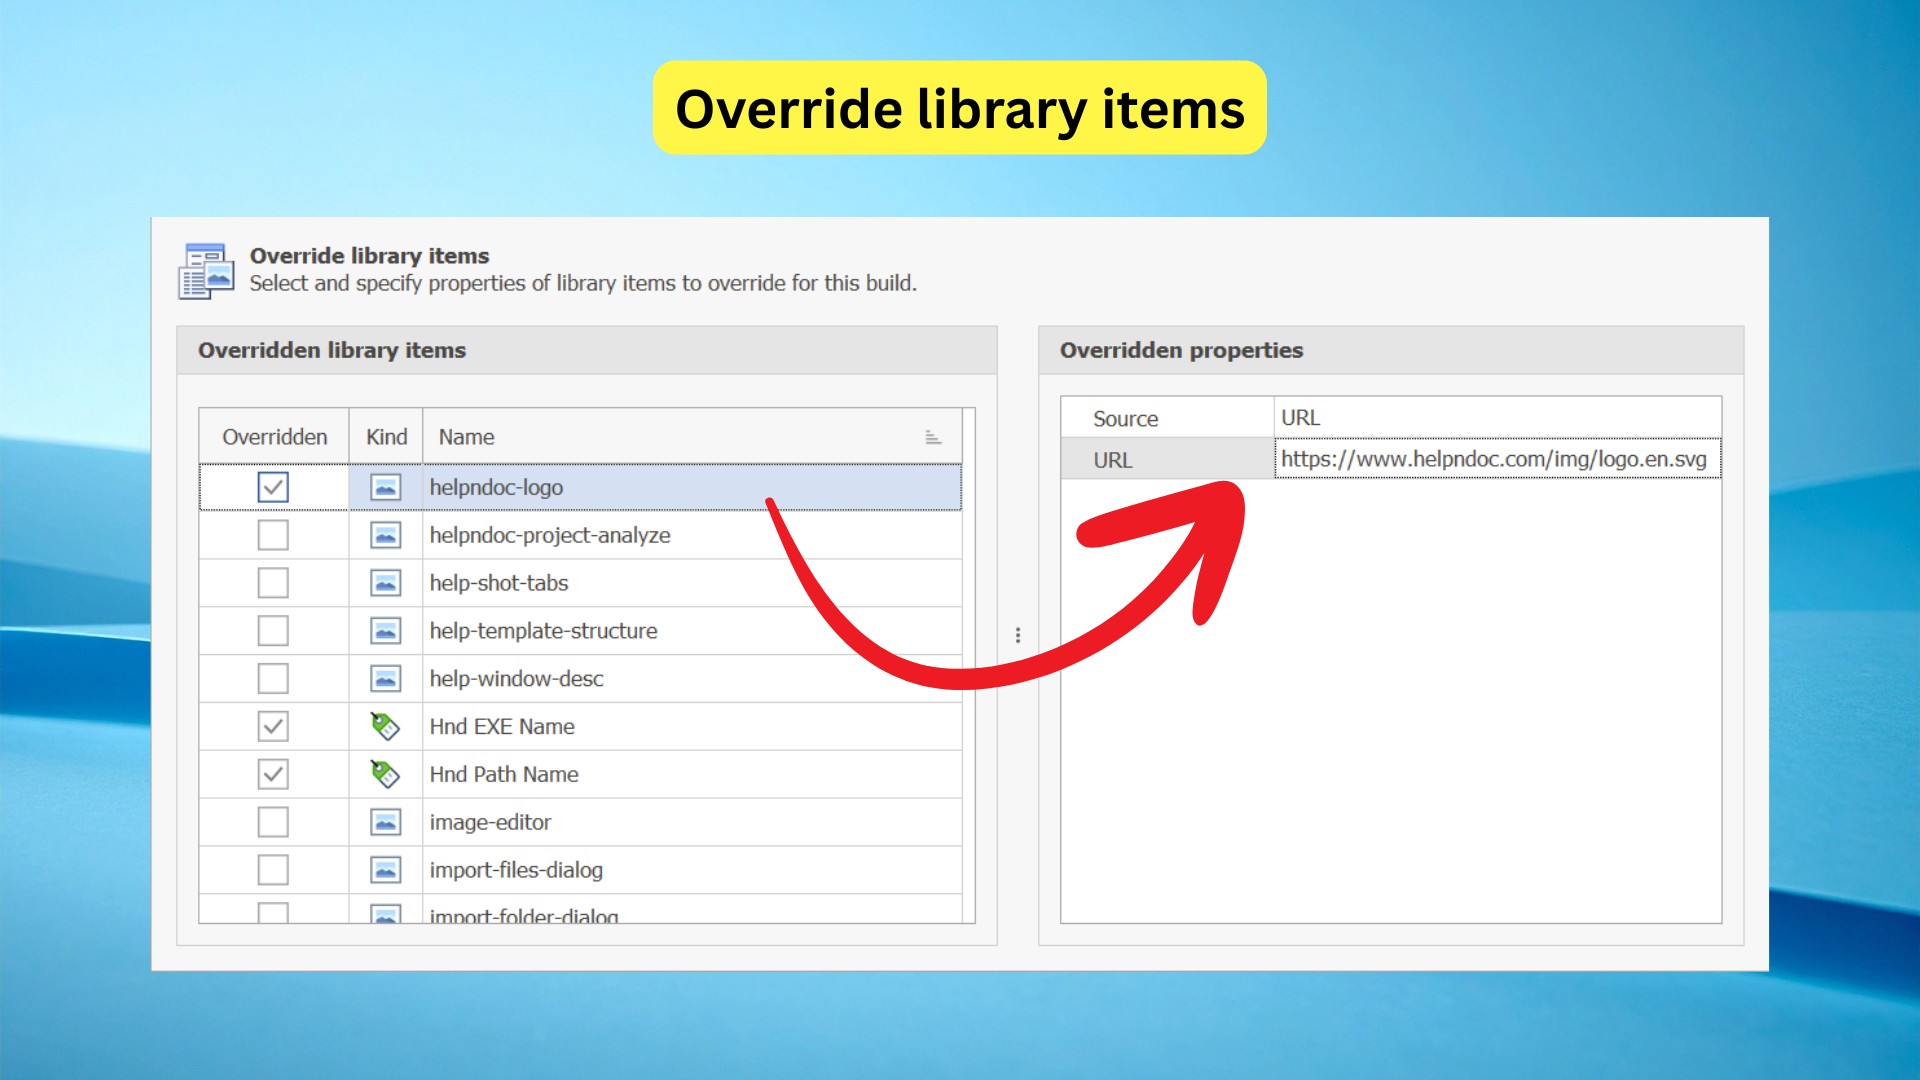Screen dimensions: 1920x1080
Task: Click the Name column header
Action: (x=465, y=436)
